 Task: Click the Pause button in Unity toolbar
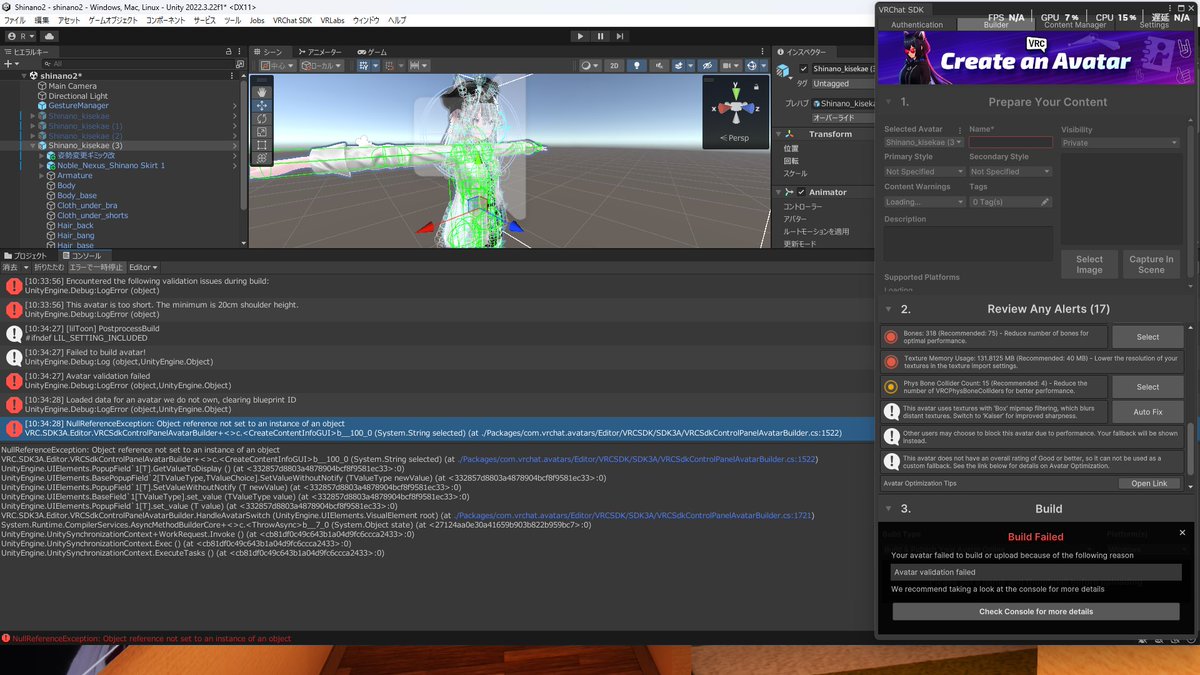tap(601, 36)
